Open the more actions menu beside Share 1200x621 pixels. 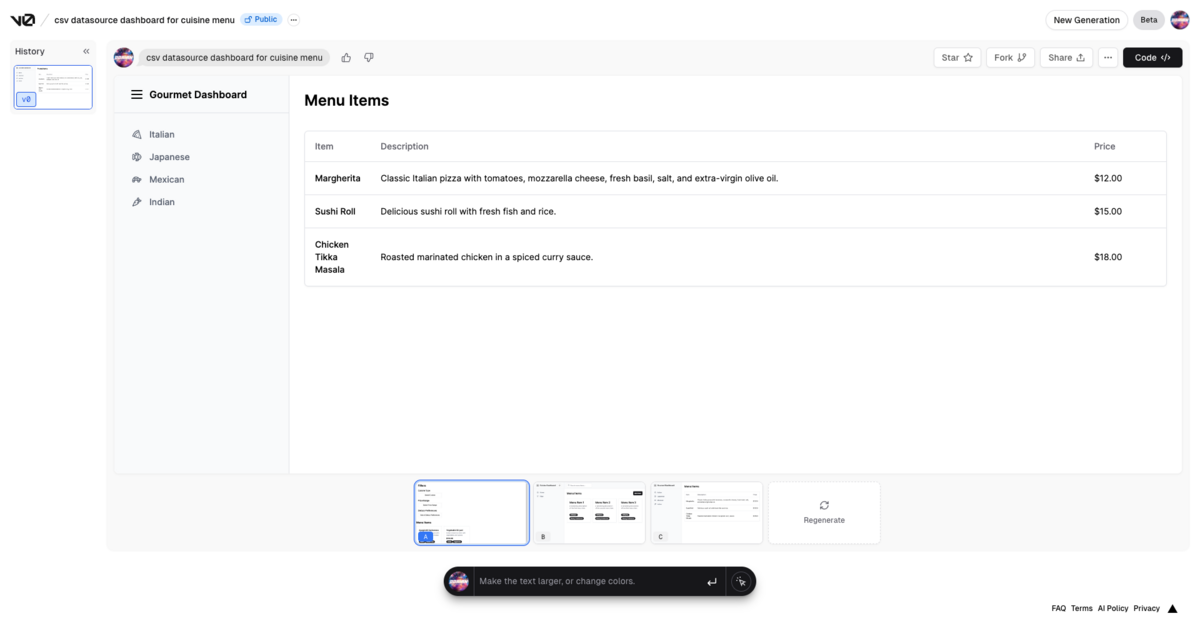[x=1108, y=58]
